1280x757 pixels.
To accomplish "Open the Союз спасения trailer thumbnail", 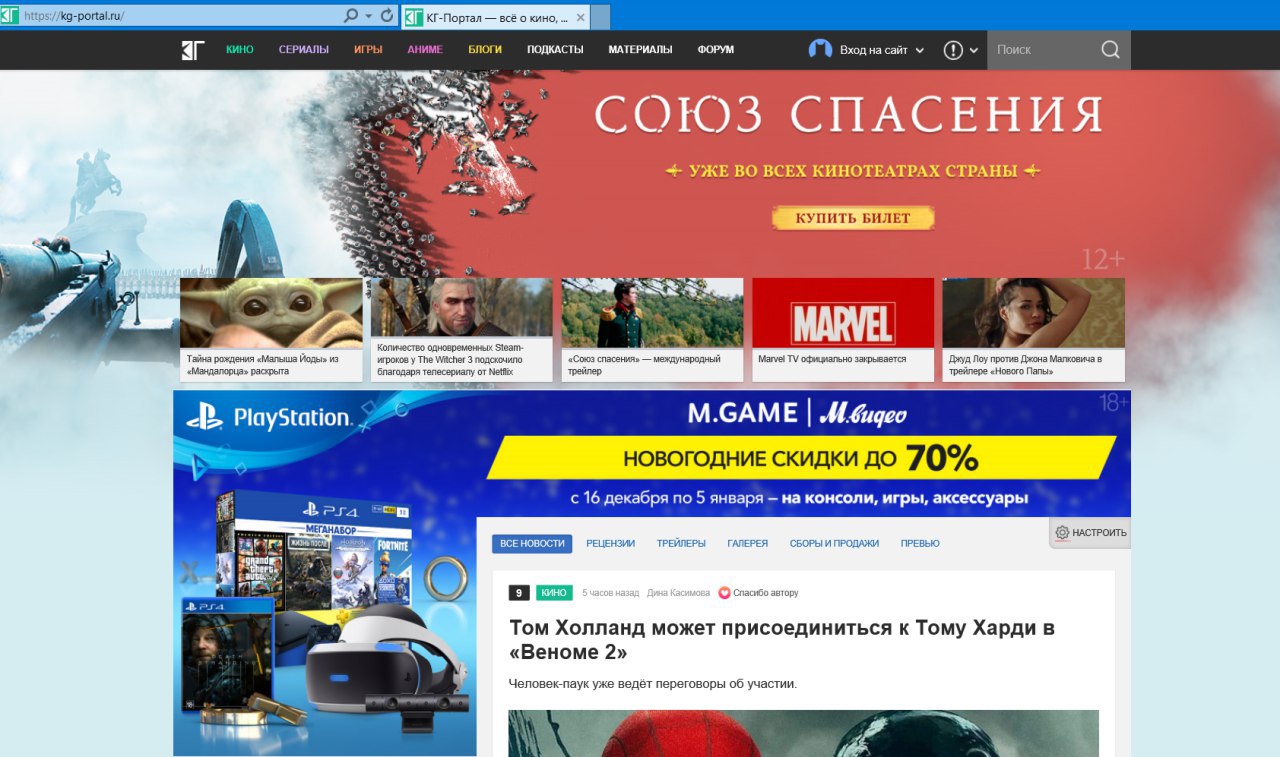I will pos(652,313).
